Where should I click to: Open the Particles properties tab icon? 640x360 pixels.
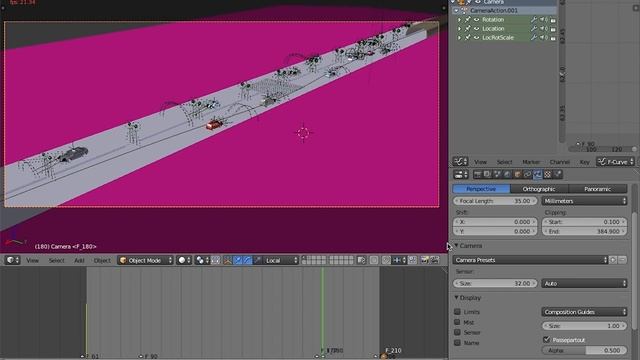(x=558, y=174)
